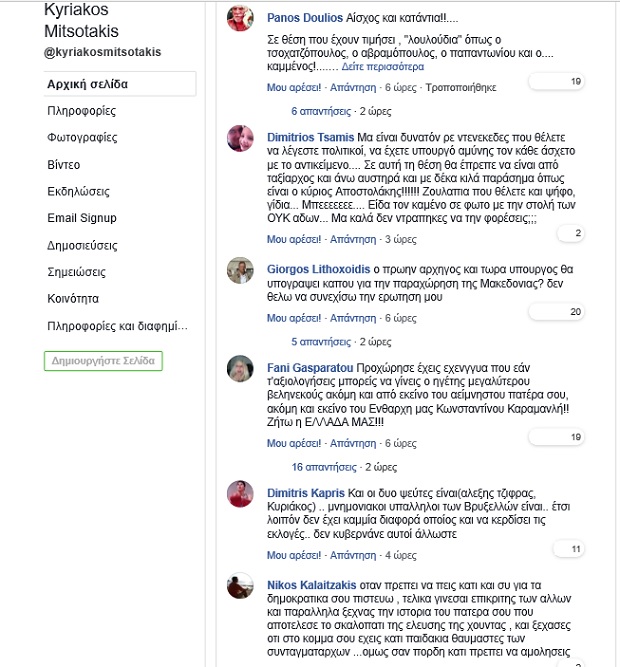Like Dimitrios Tsamis comment with Μου αρέσει!
Viewport: 620px width, 667px height.
click(x=293, y=240)
